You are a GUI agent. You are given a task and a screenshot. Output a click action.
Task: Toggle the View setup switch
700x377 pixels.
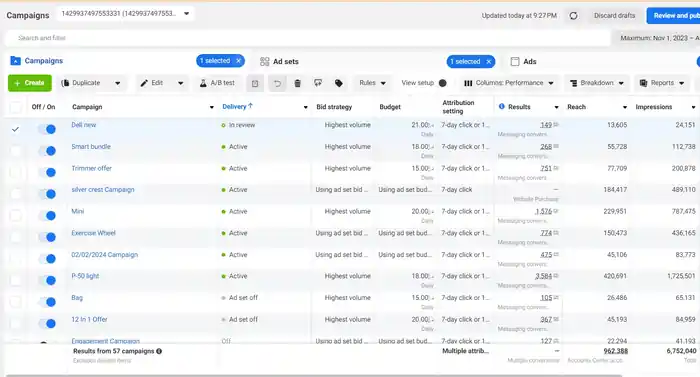[442, 83]
